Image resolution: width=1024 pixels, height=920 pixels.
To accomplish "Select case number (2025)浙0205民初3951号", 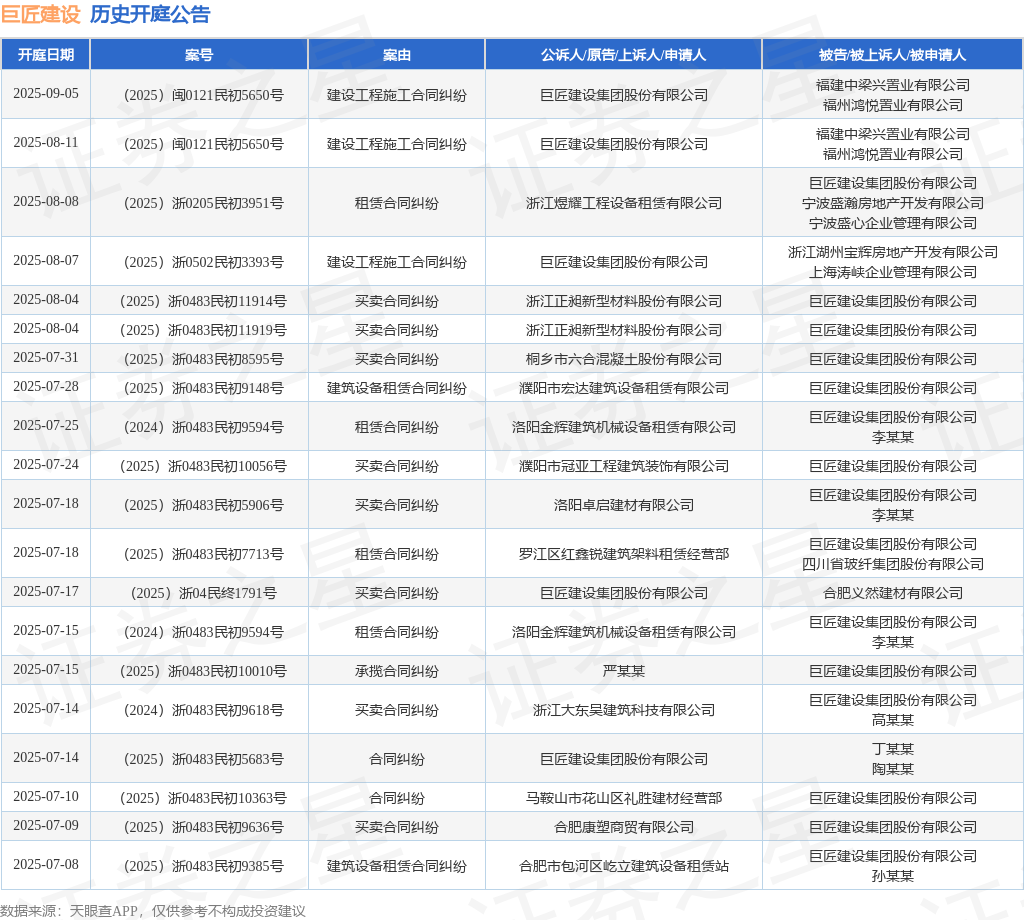I will tap(202, 203).
